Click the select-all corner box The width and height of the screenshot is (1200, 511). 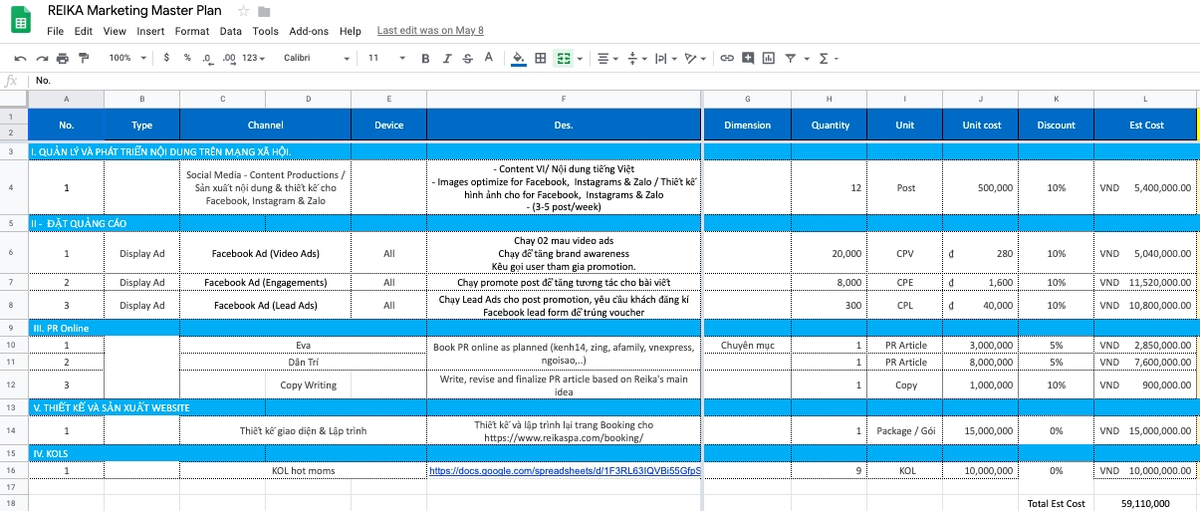coord(13,99)
